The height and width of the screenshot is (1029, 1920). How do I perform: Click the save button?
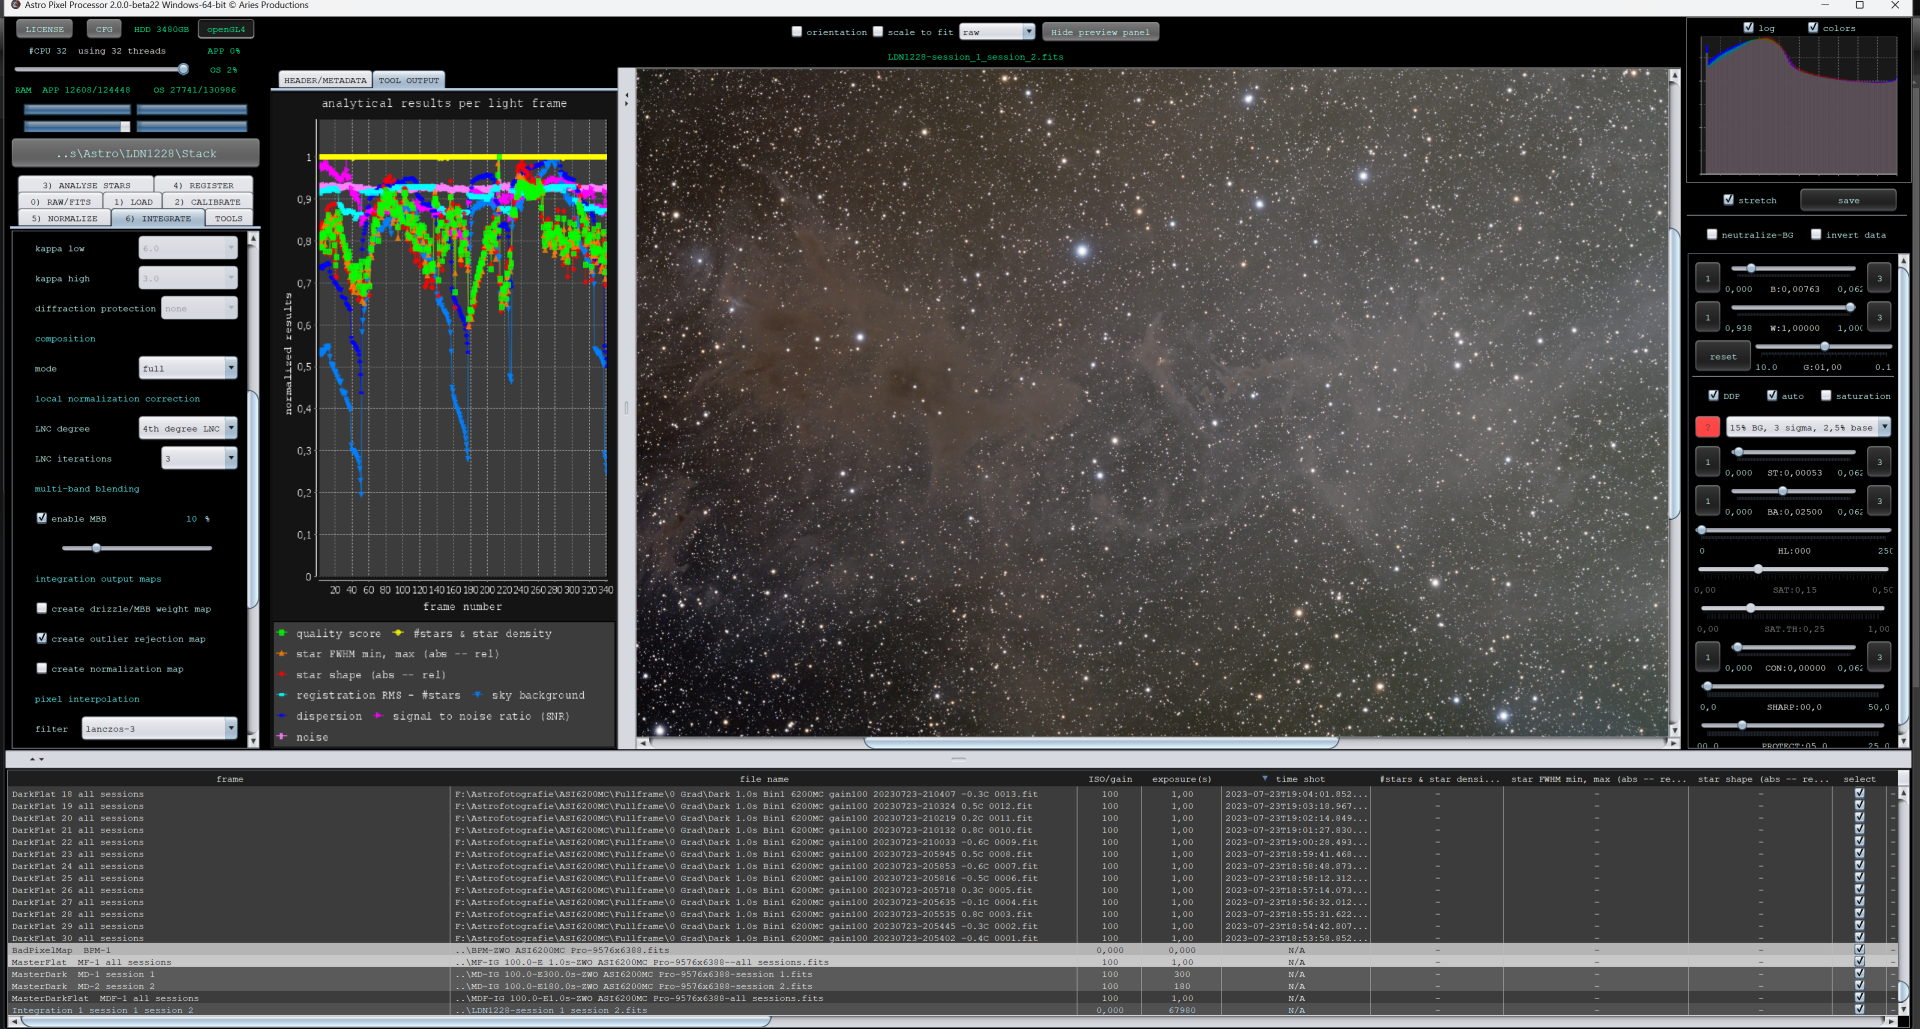[1848, 200]
